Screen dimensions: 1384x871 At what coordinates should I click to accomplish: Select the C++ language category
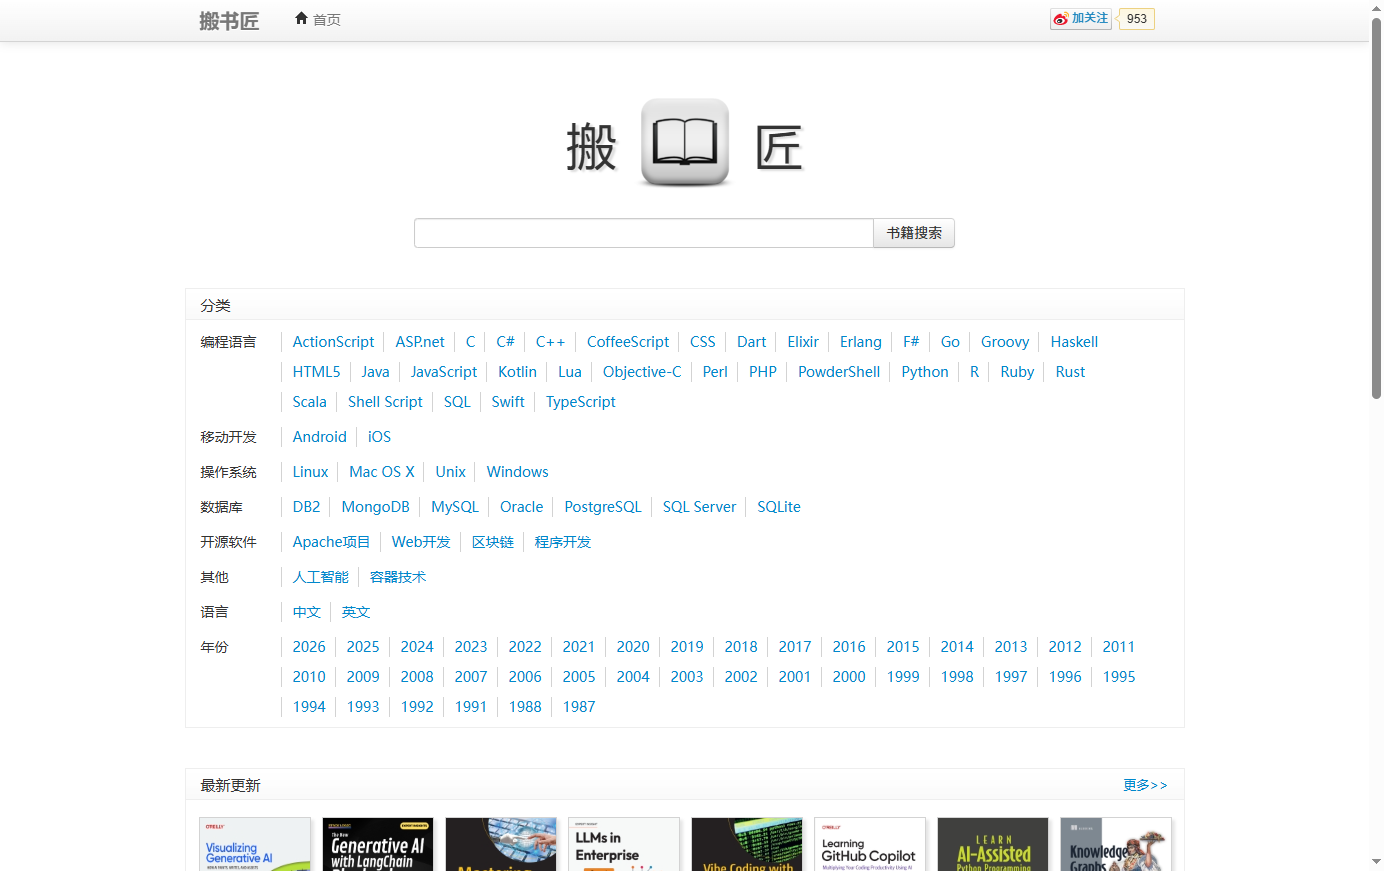tap(551, 342)
